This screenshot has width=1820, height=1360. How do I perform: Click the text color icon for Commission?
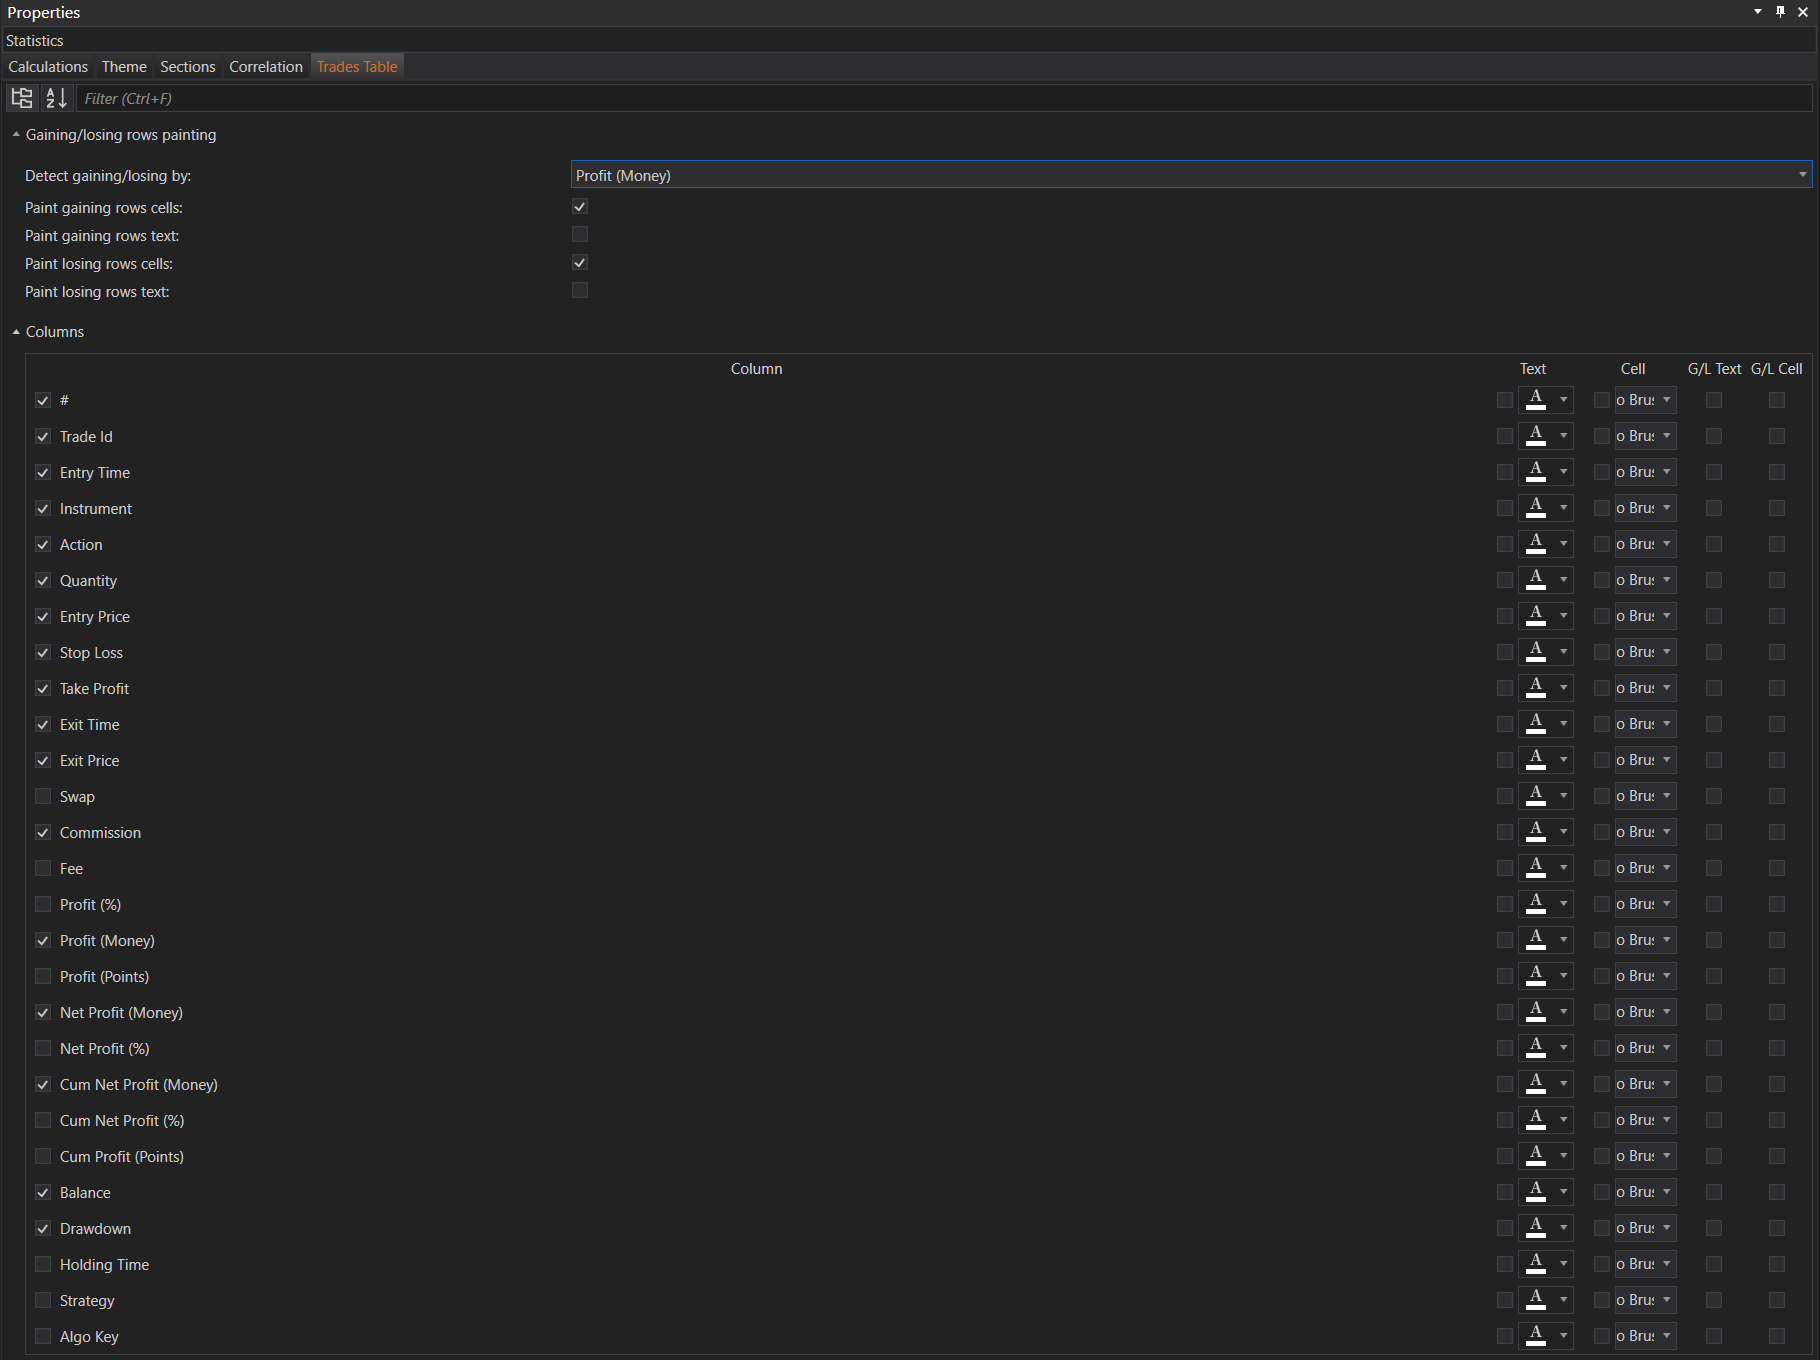[1536, 832]
